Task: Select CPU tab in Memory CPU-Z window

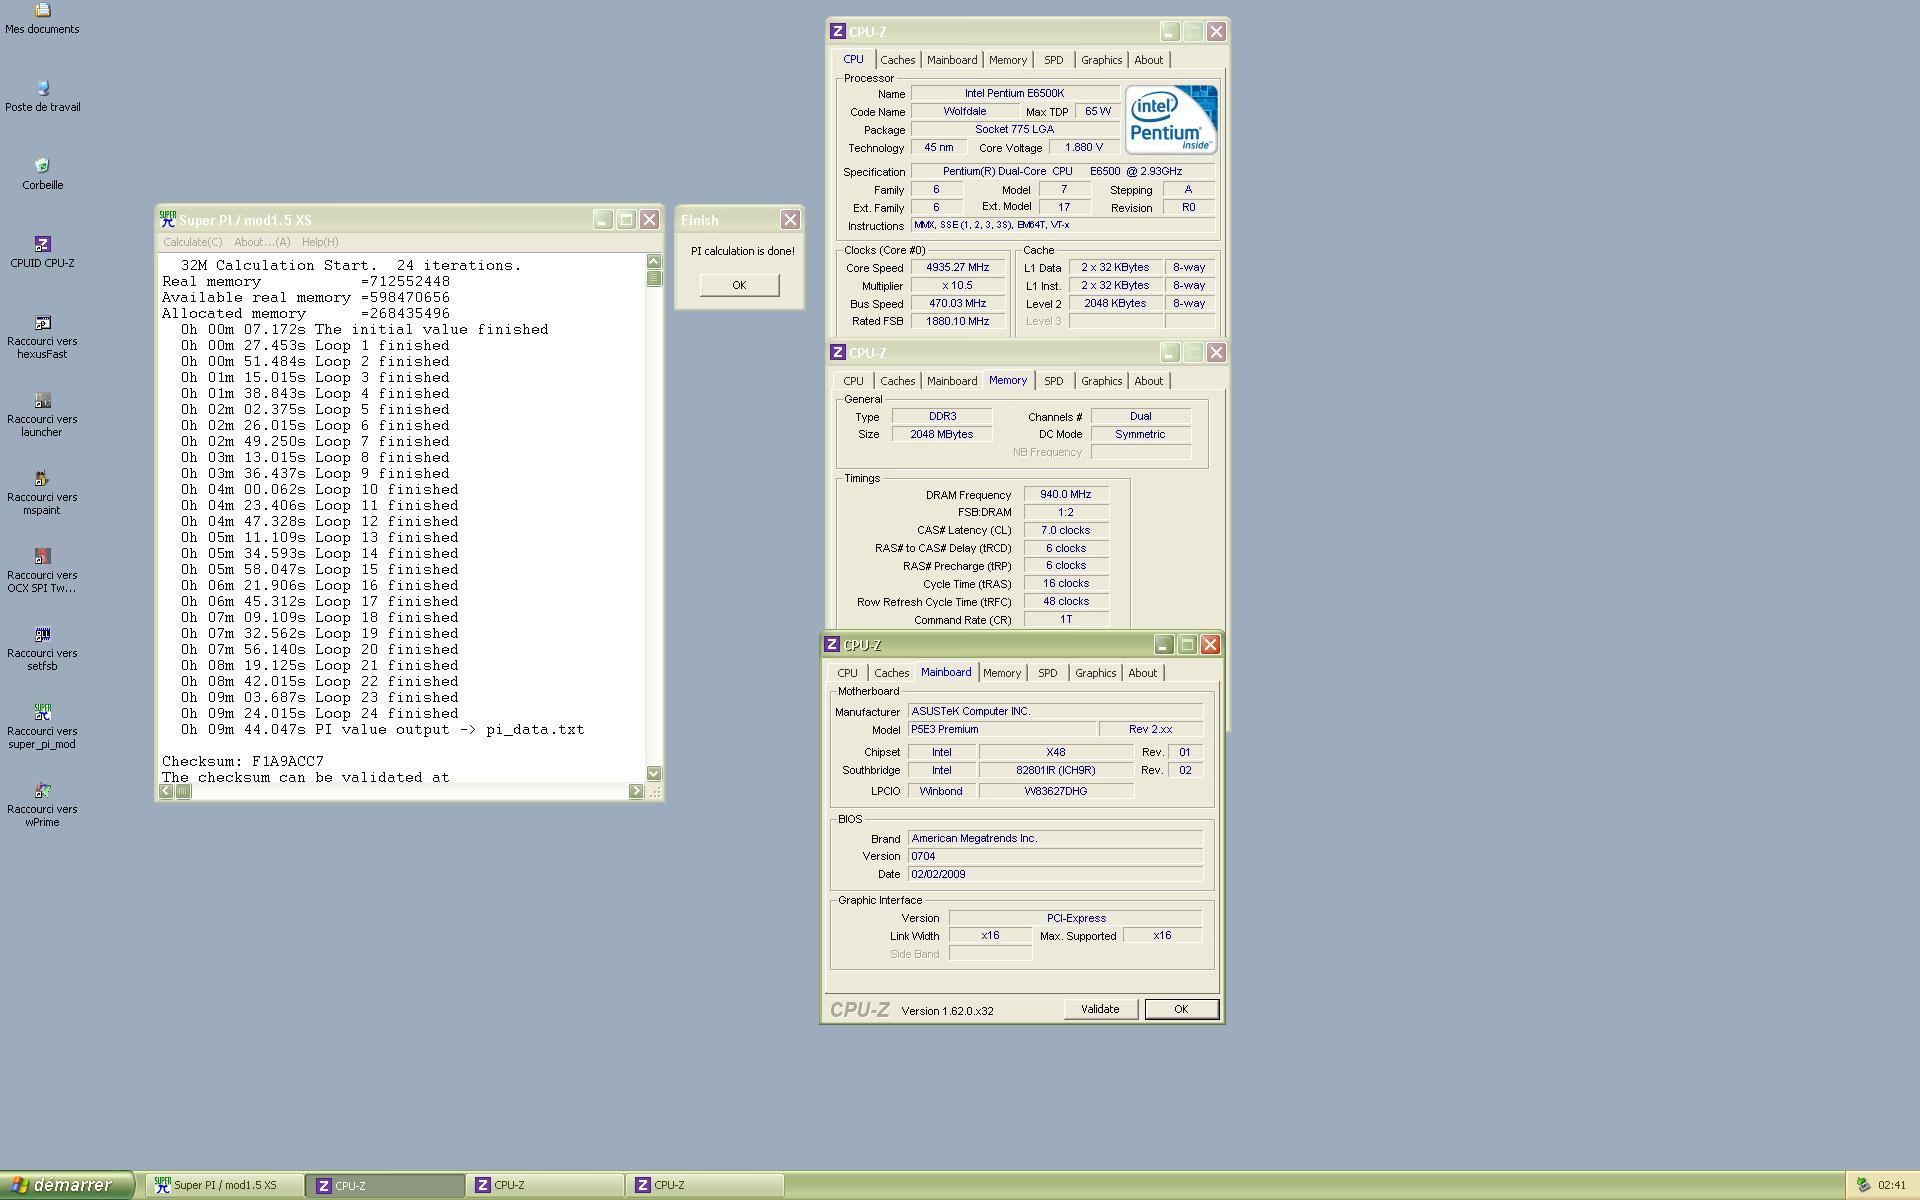Action: (853, 381)
